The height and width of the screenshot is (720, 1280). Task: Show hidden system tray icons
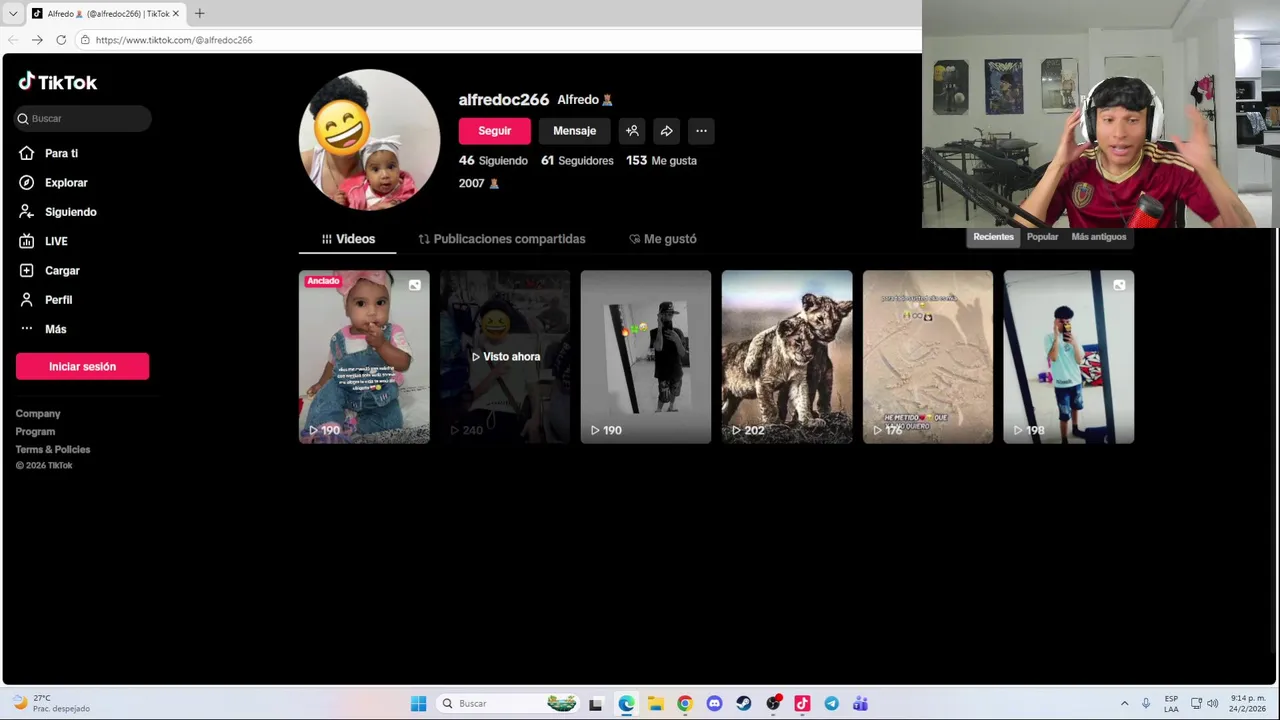coord(1124,704)
